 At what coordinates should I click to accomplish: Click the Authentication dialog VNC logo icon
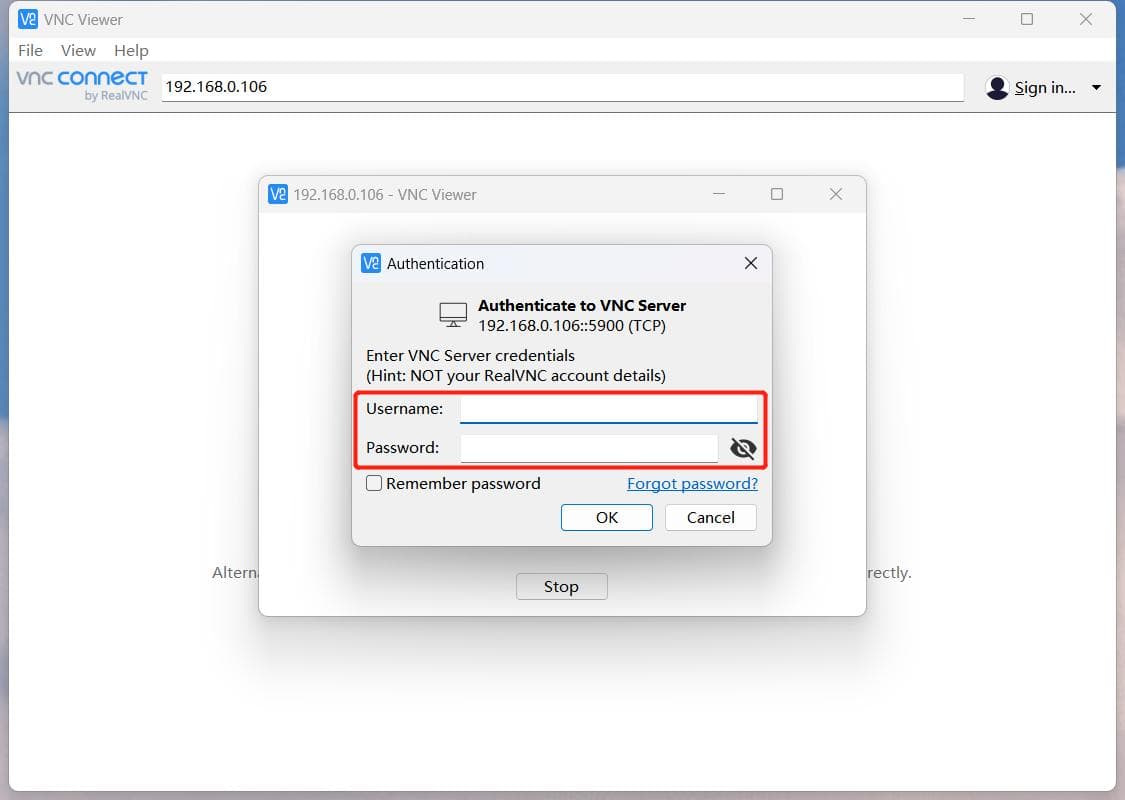(371, 263)
